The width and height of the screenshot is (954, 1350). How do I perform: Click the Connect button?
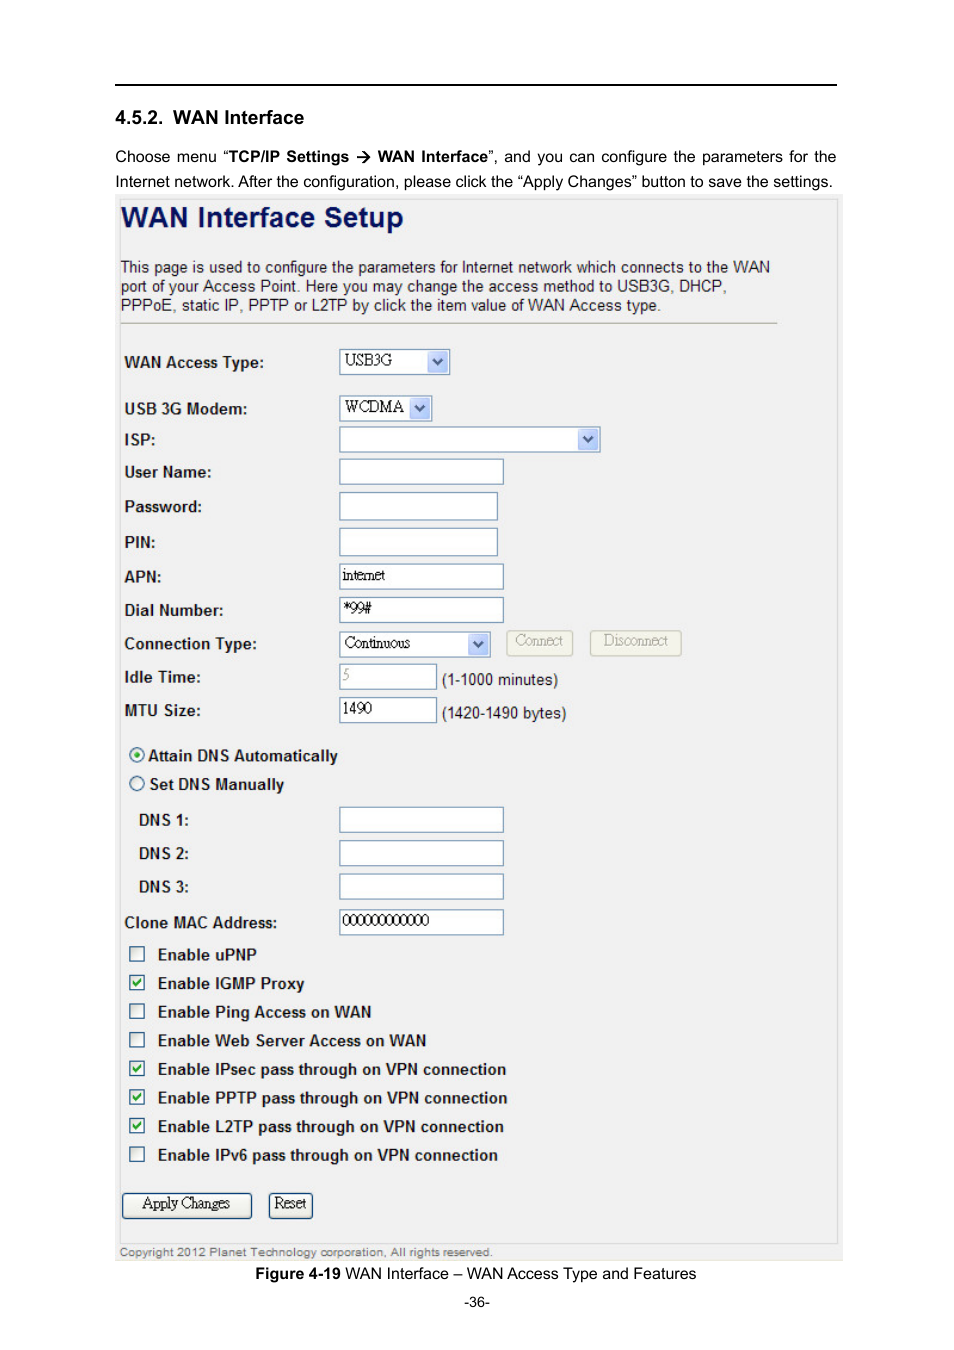pos(539,642)
